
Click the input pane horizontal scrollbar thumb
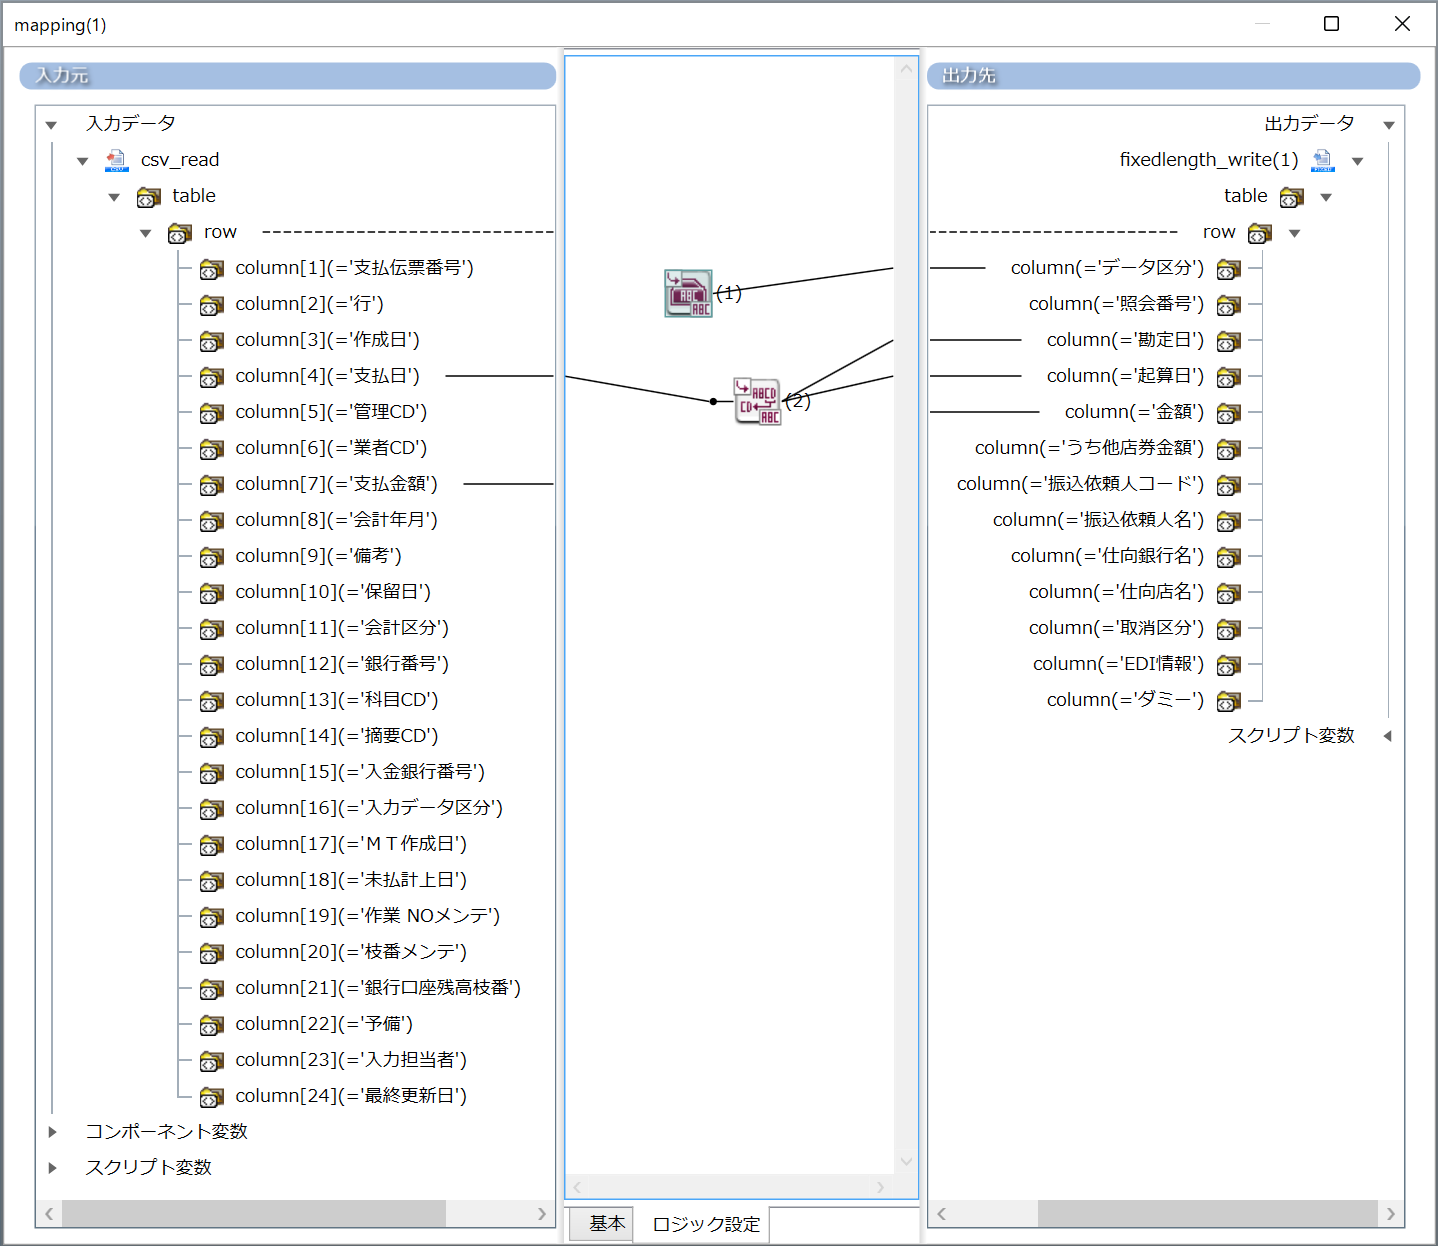click(x=254, y=1213)
